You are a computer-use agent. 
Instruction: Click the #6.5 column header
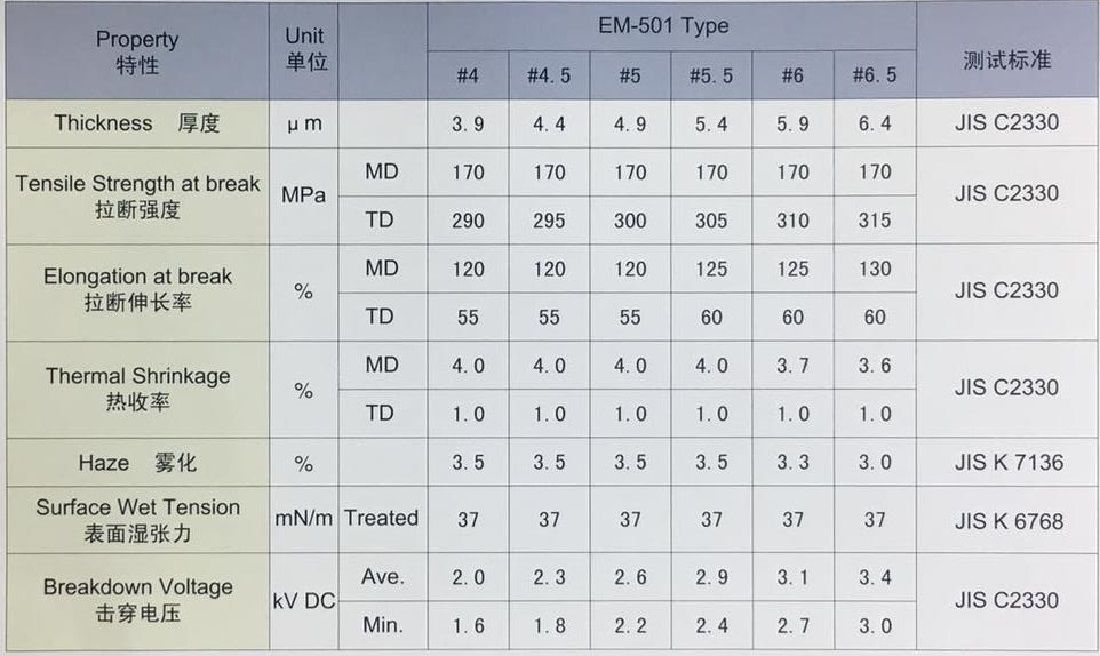874,76
